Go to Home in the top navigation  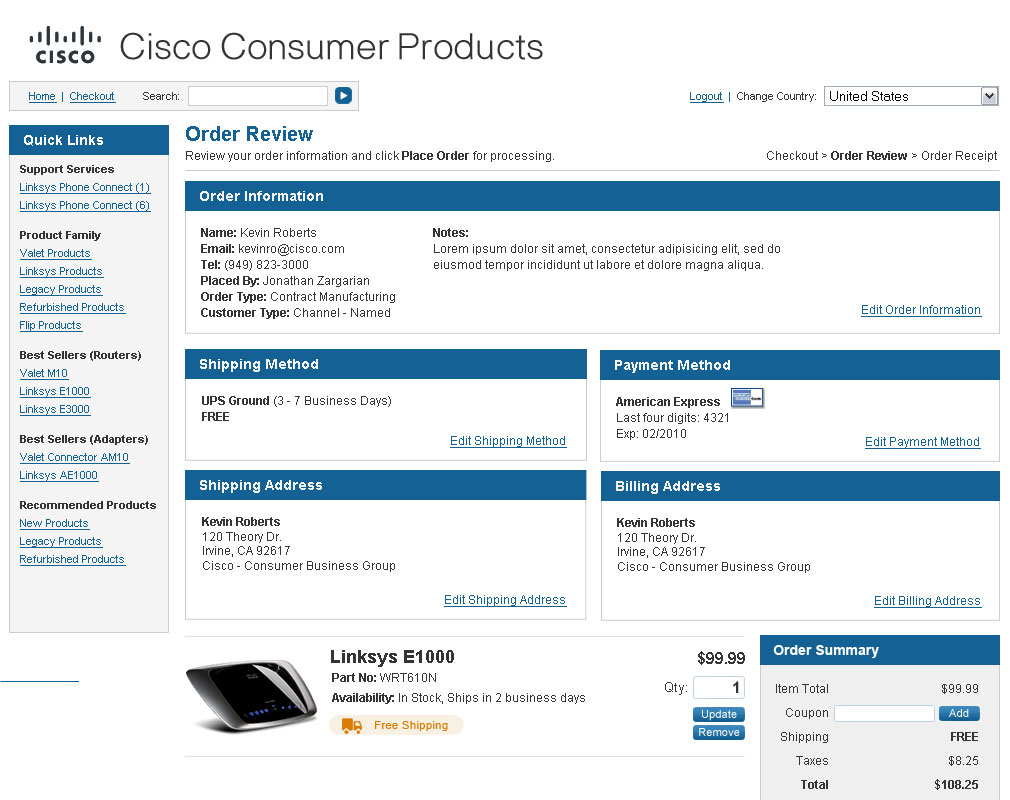point(42,97)
